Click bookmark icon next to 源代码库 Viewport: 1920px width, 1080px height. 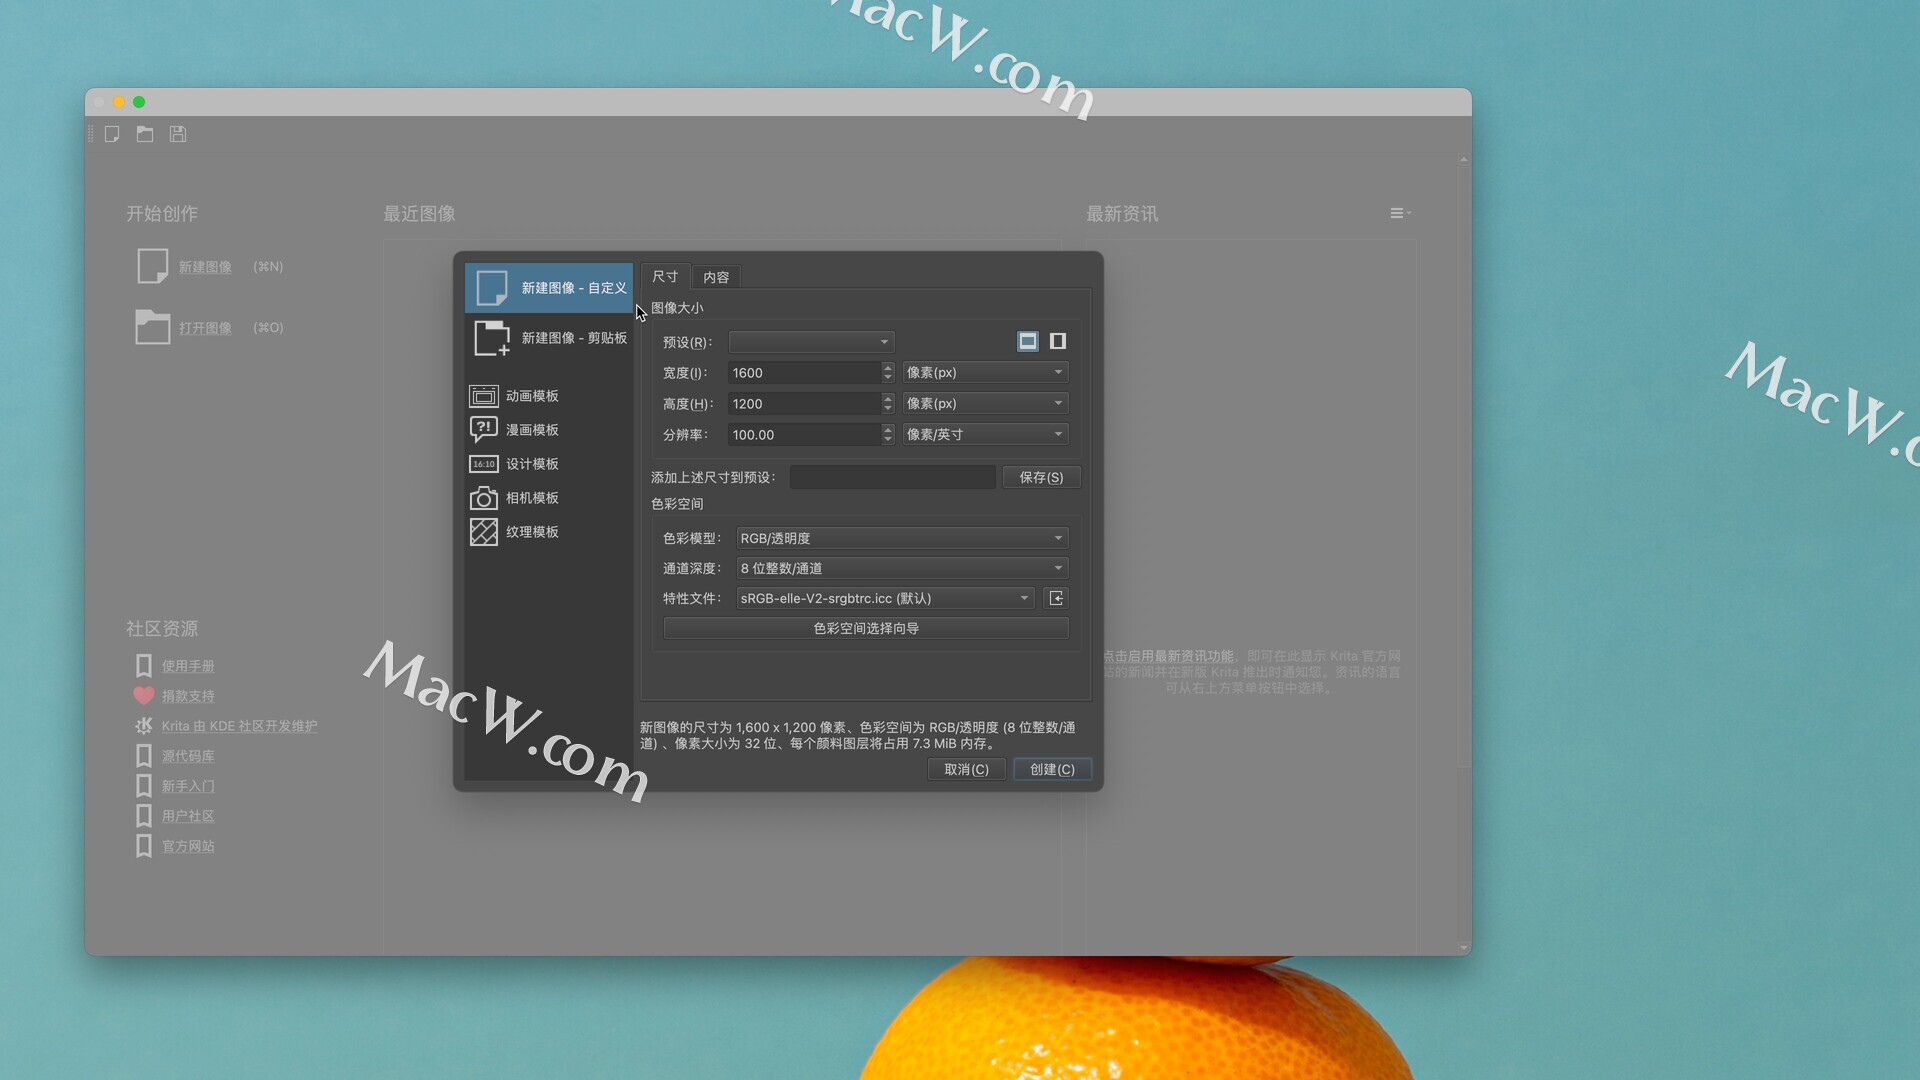click(144, 756)
